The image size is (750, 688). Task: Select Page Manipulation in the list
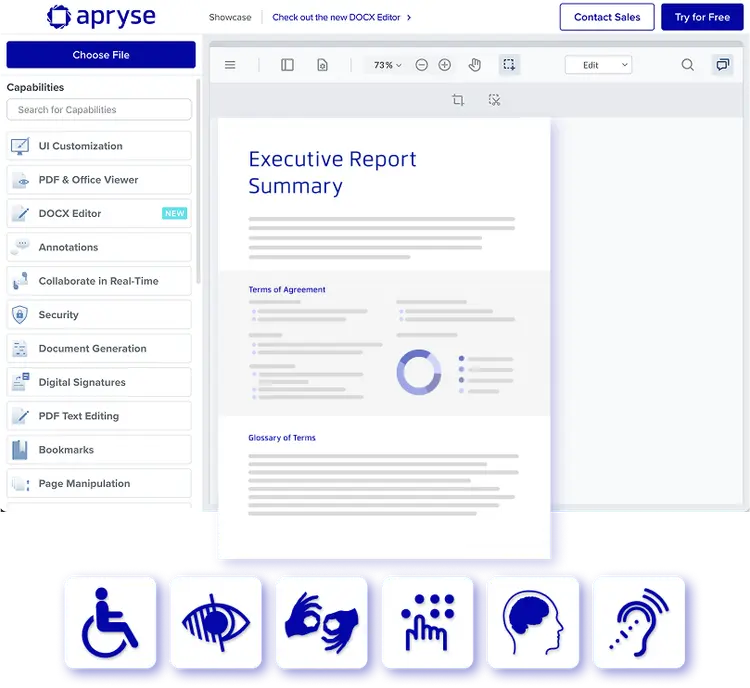tap(99, 483)
